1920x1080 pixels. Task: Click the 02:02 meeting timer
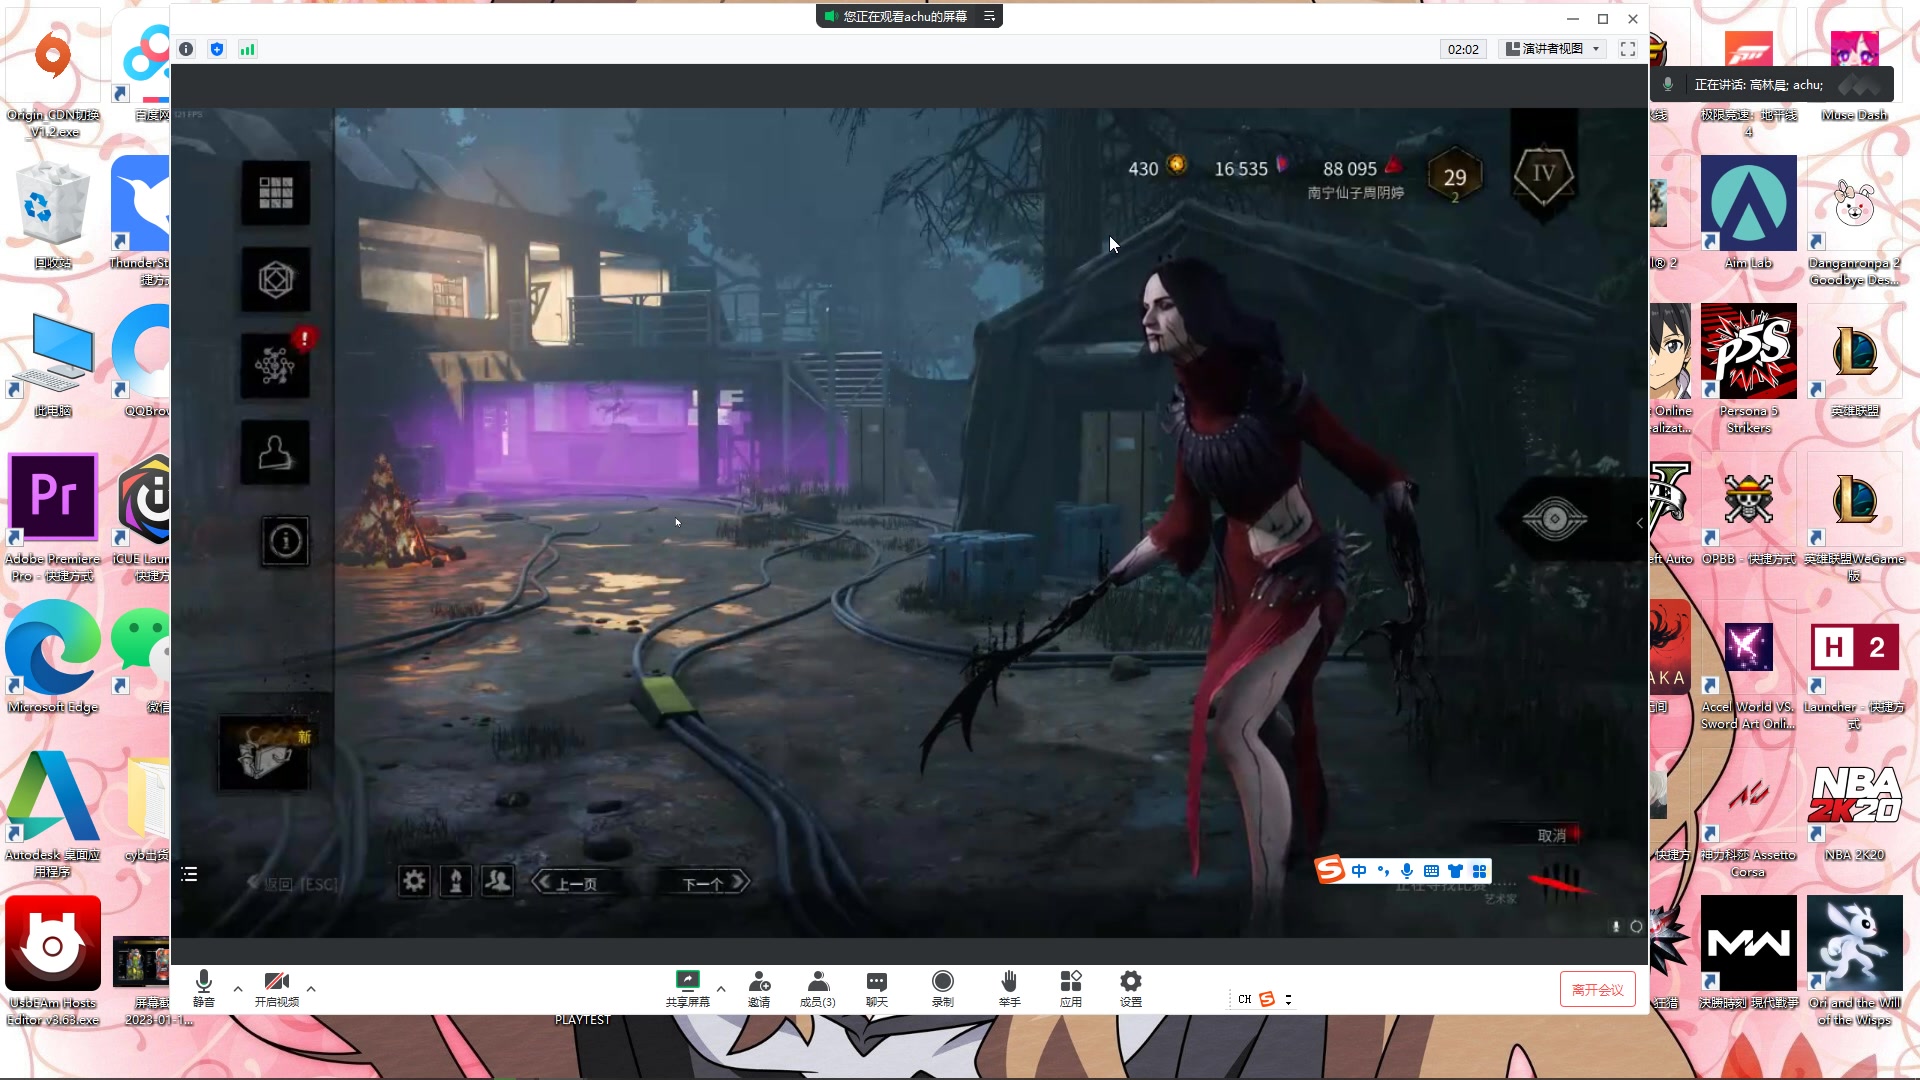tap(1463, 49)
